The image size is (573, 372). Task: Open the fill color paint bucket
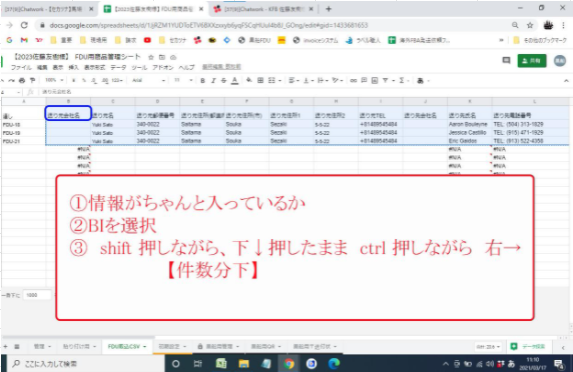[249, 80]
